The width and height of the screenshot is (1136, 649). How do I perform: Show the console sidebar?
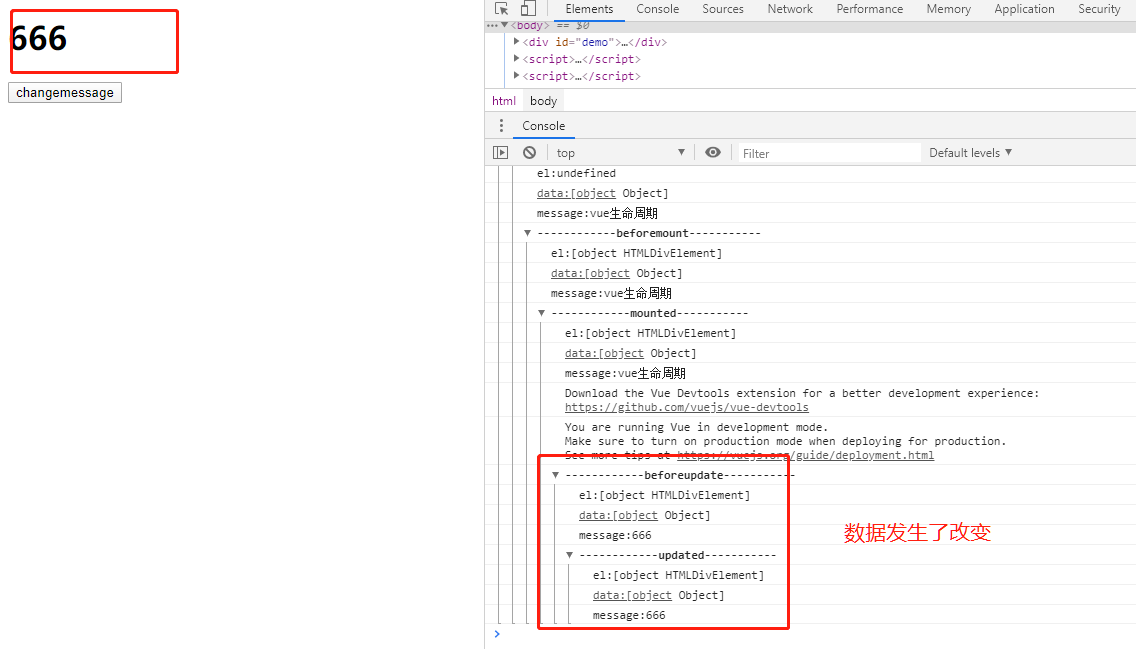pyautogui.click(x=501, y=153)
